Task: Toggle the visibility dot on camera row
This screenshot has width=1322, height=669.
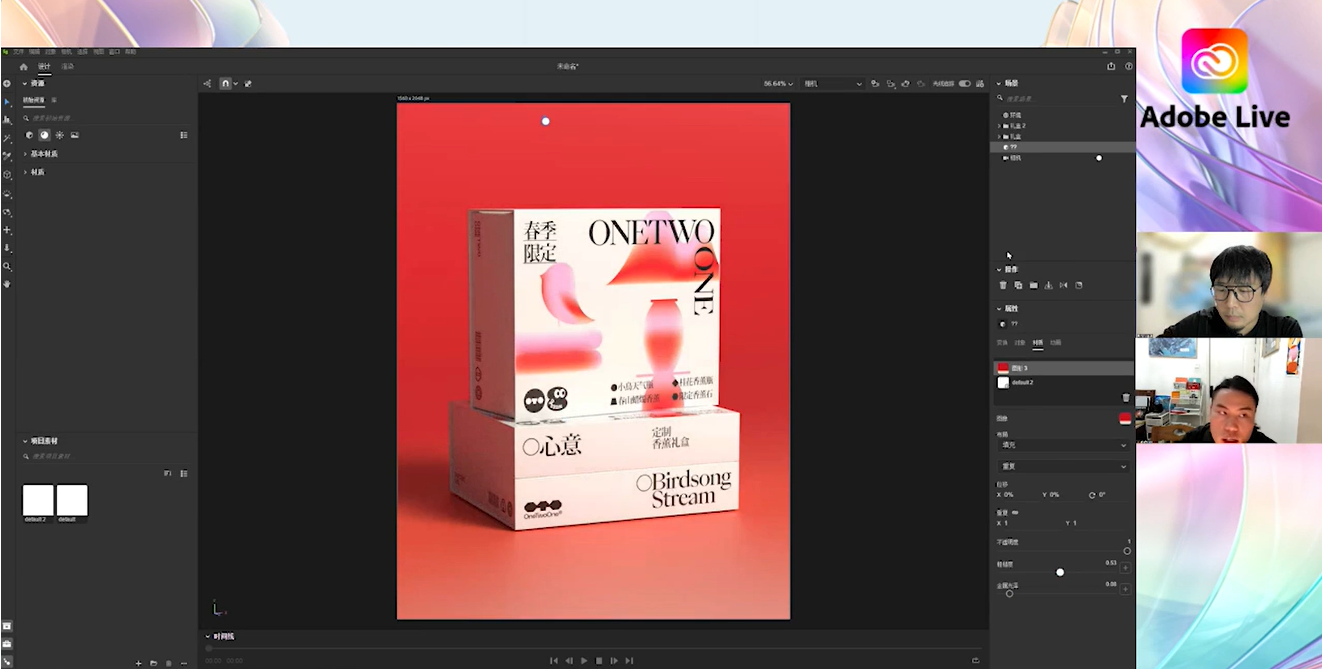Action: pyautogui.click(x=1099, y=158)
